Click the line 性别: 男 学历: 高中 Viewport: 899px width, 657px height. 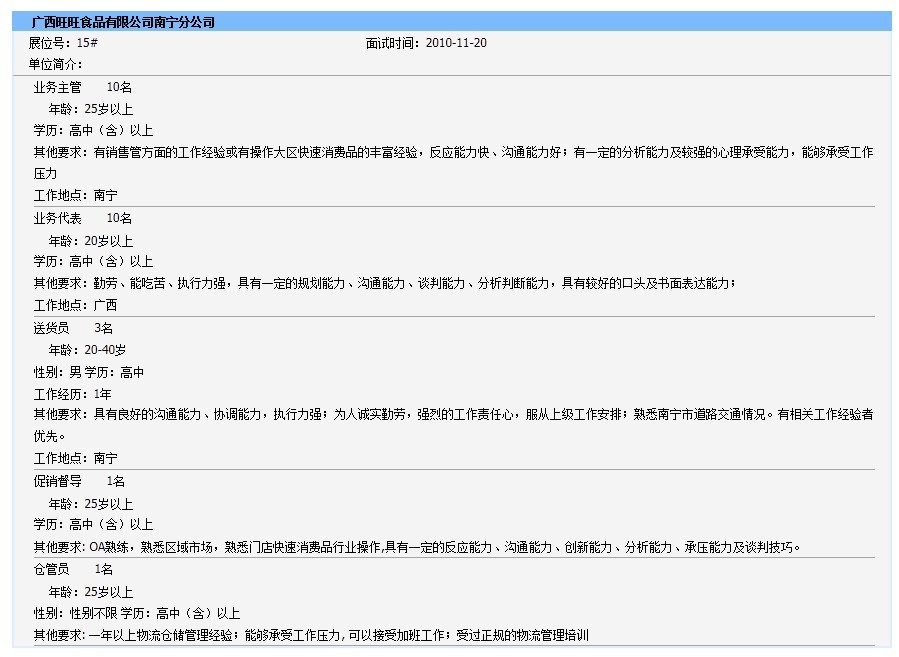(x=89, y=372)
